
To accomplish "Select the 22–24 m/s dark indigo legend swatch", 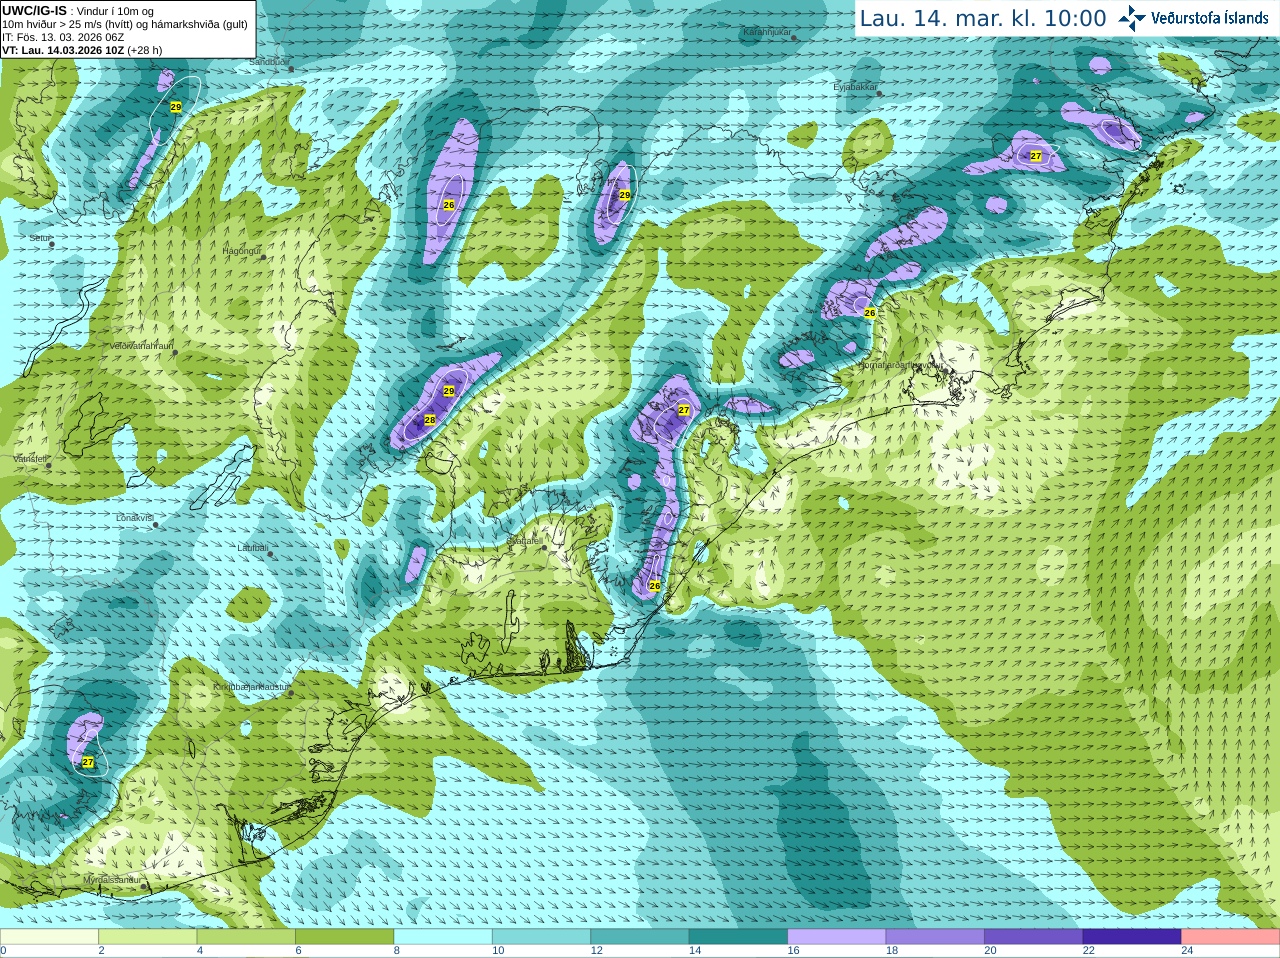I will pos(1132,936).
